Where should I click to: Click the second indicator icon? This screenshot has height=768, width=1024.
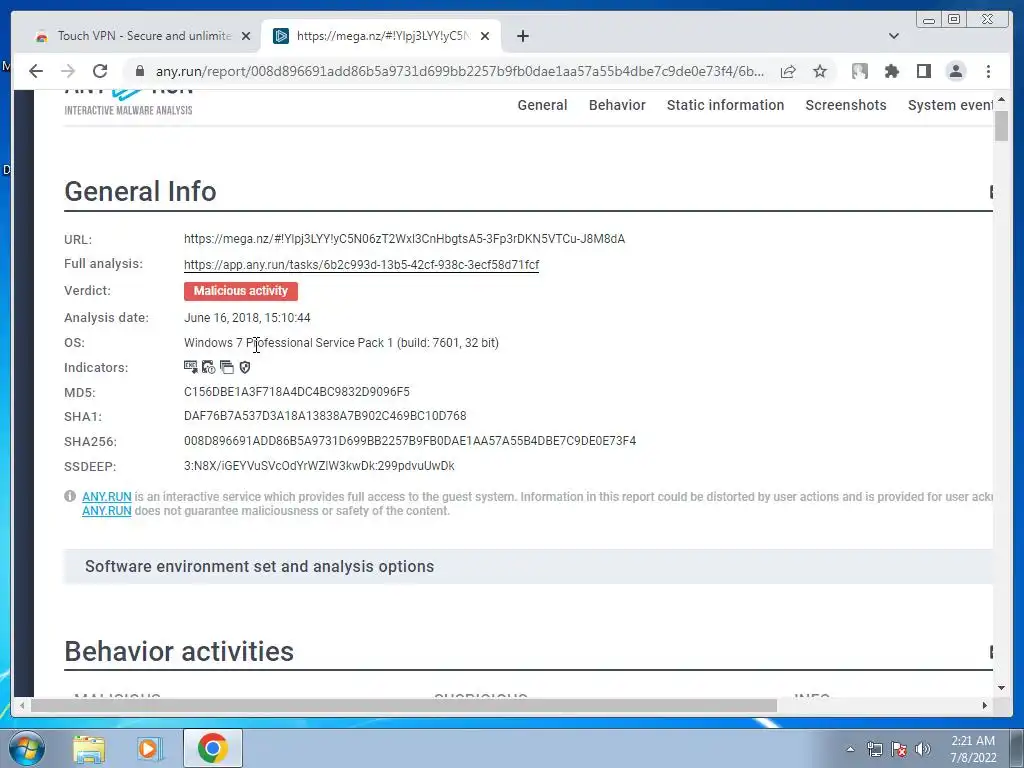208,367
